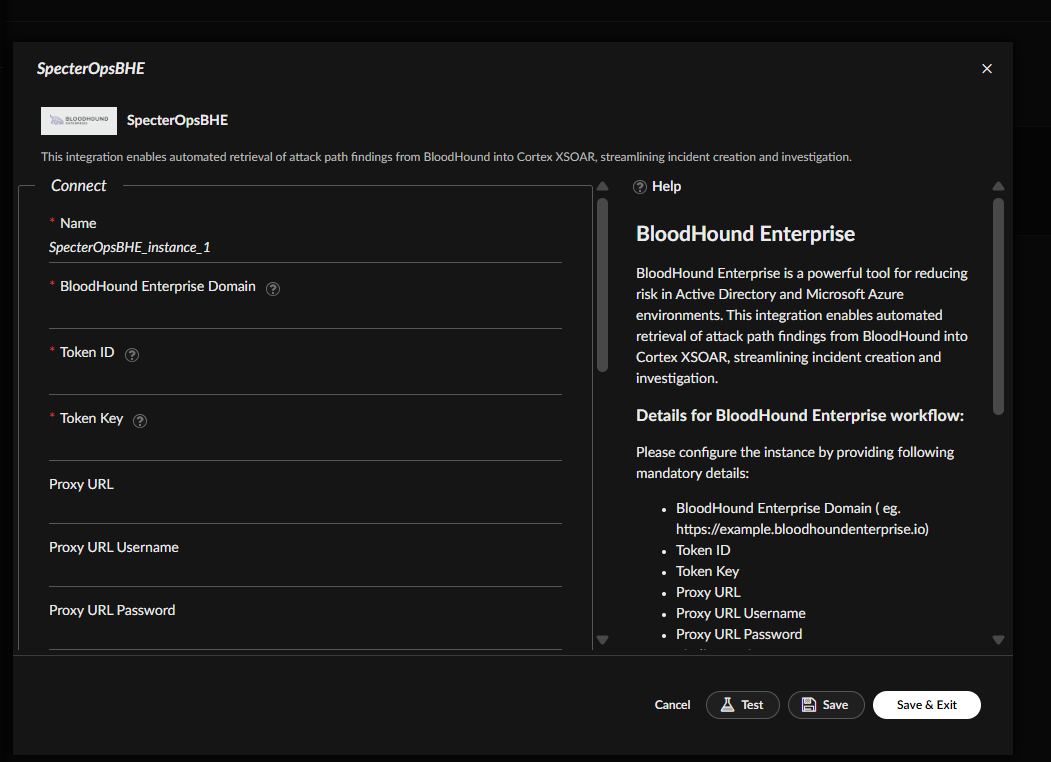Open the Token ID help tooltip
This screenshot has width=1051, height=762.
coord(131,354)
